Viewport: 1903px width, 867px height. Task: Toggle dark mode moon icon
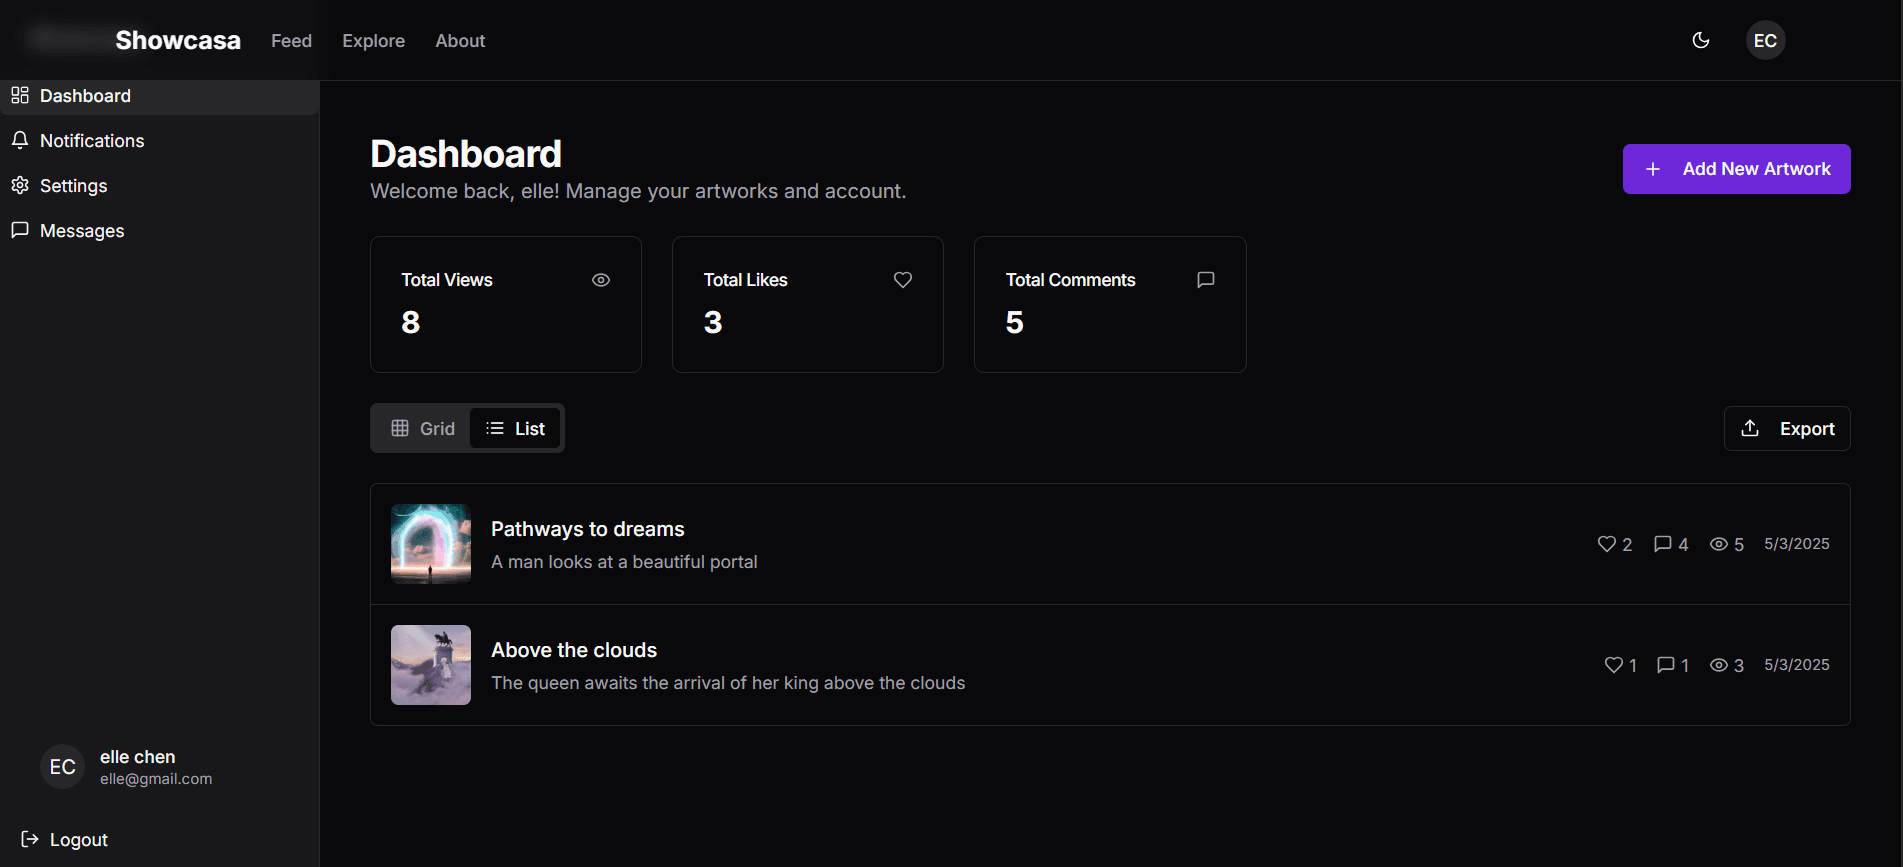[1700, 40]
